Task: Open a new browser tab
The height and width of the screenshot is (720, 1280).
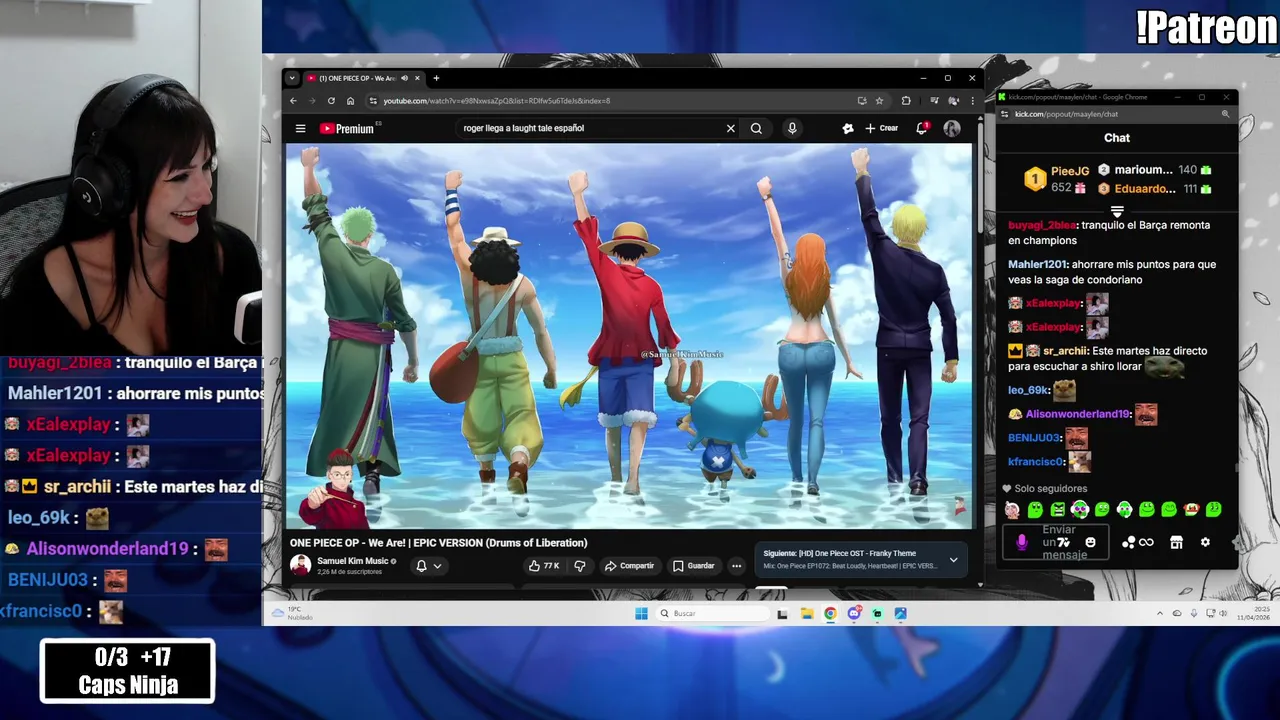Action: [x=436, y=78]
